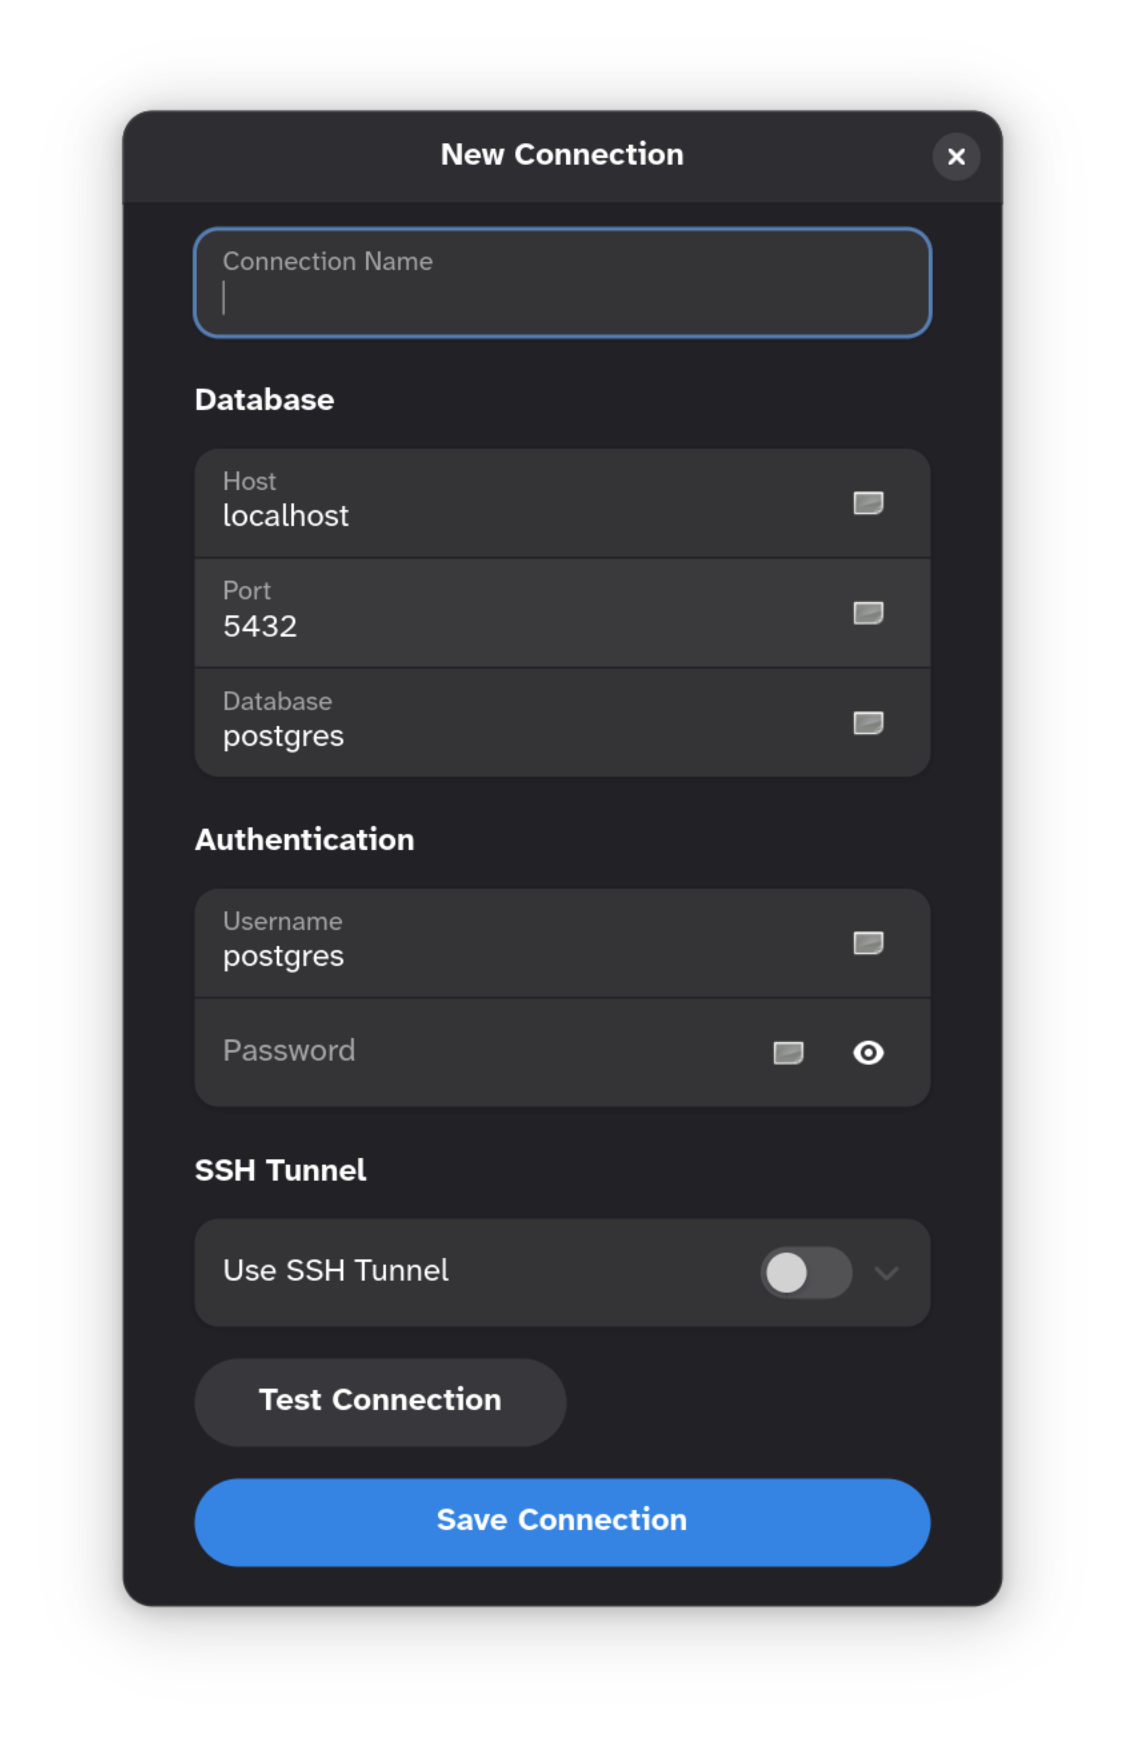The height and width of the screenshot is (1740, 1124).
Task: Focus the Connection Name input field
Action: coord(562,283)
